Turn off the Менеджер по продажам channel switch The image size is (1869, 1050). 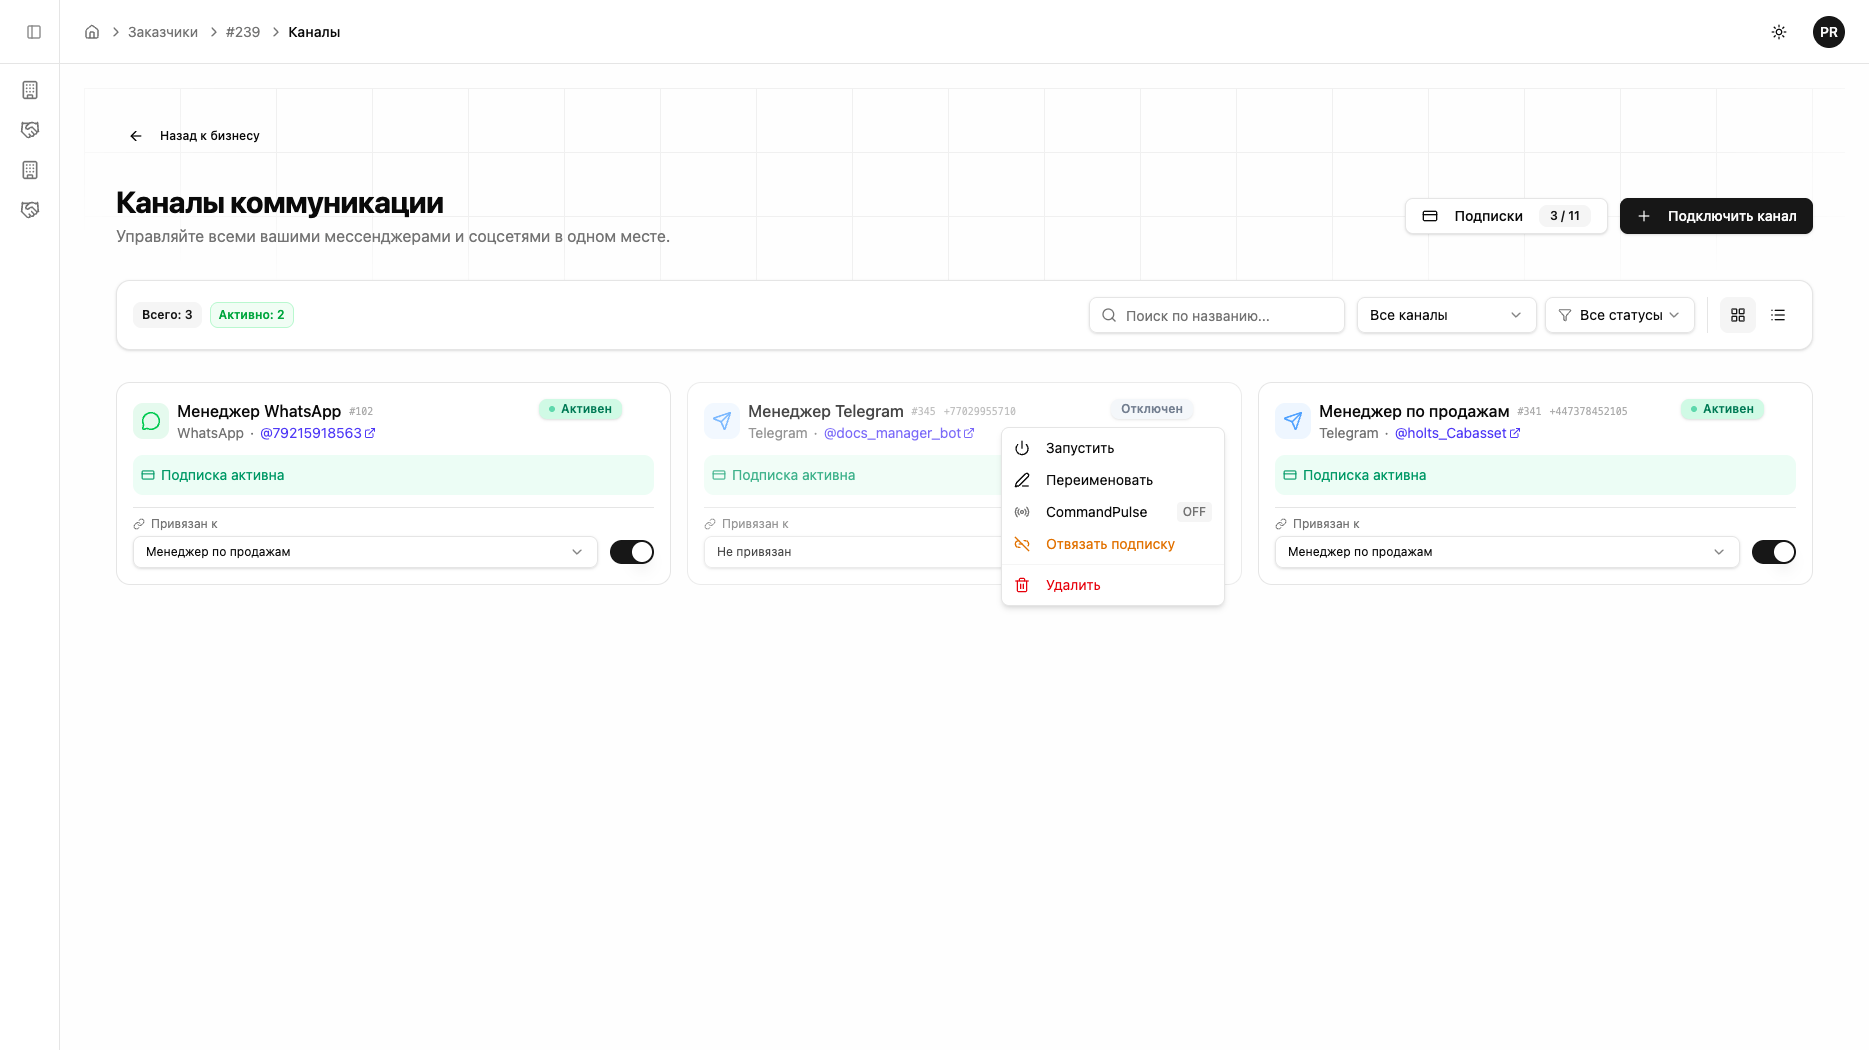pos(1773,552)
